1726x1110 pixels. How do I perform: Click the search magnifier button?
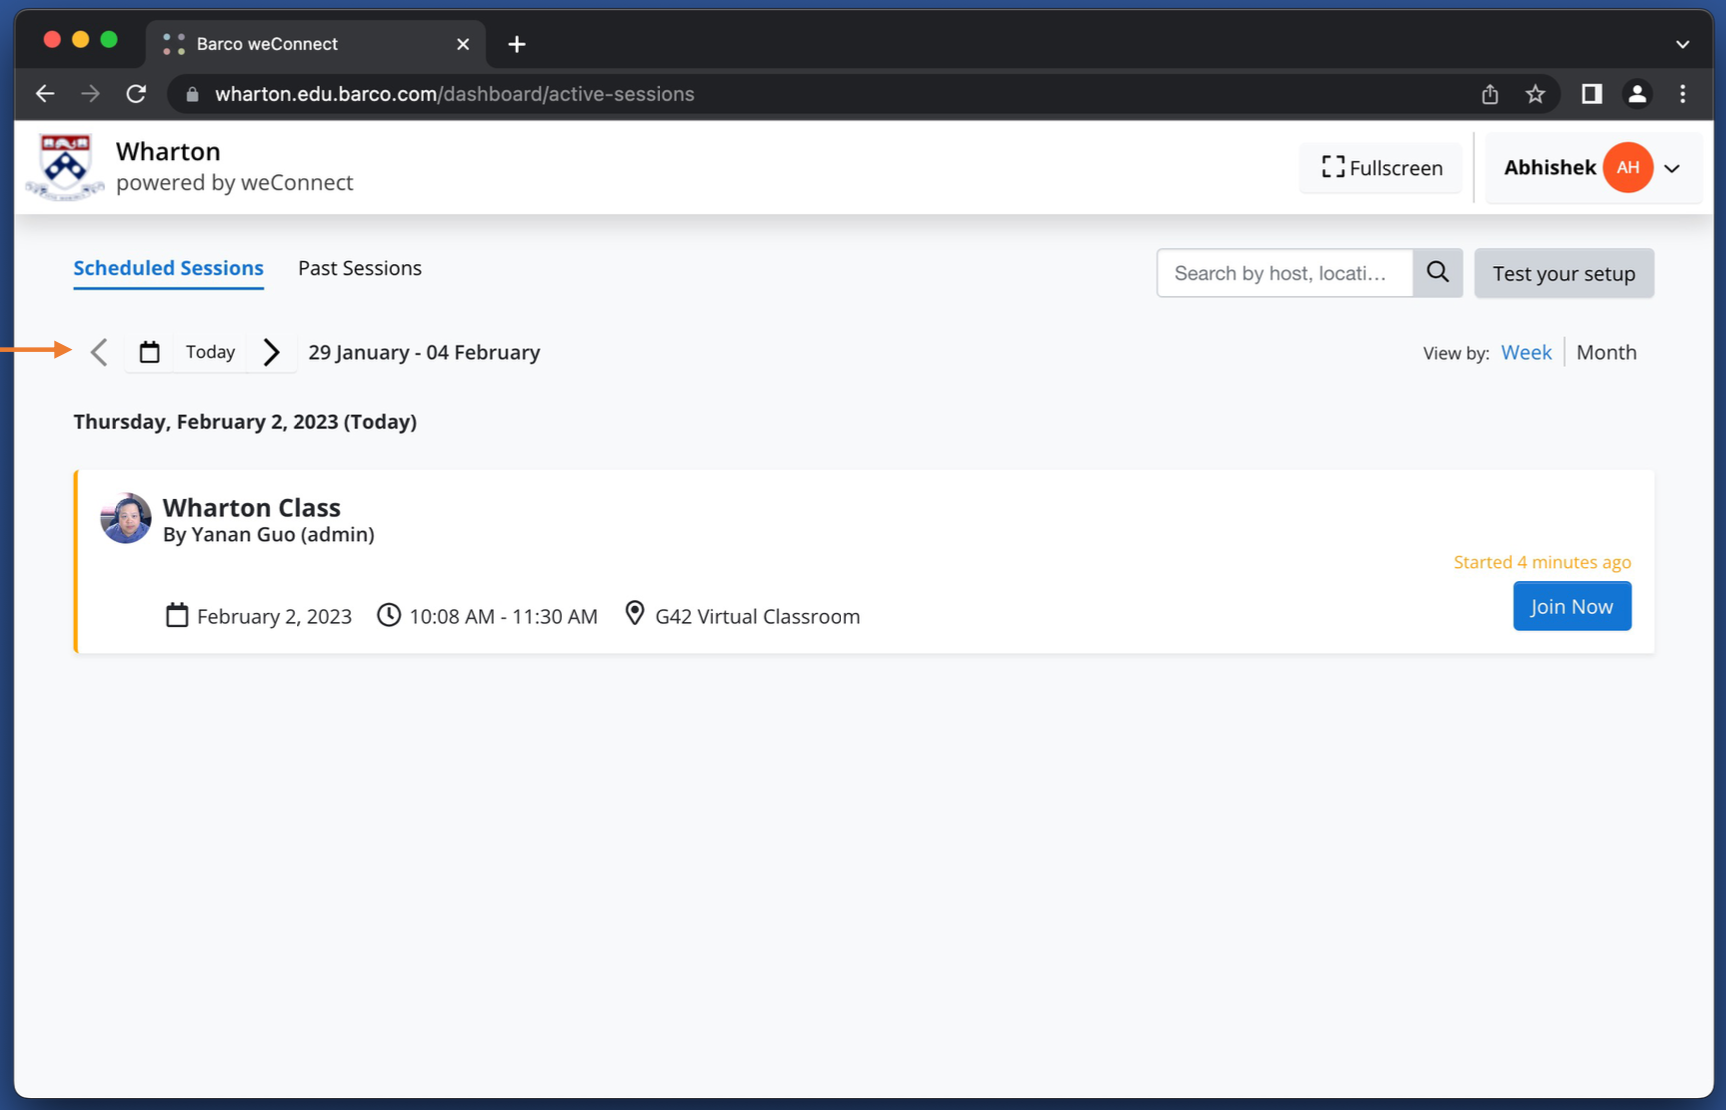click(1438, 273)
